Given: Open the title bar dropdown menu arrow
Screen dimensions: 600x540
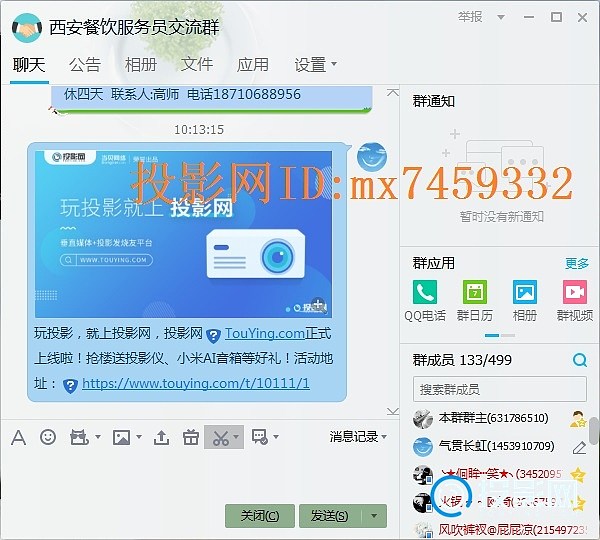Looking at the screenshot, I should point(501,17).
